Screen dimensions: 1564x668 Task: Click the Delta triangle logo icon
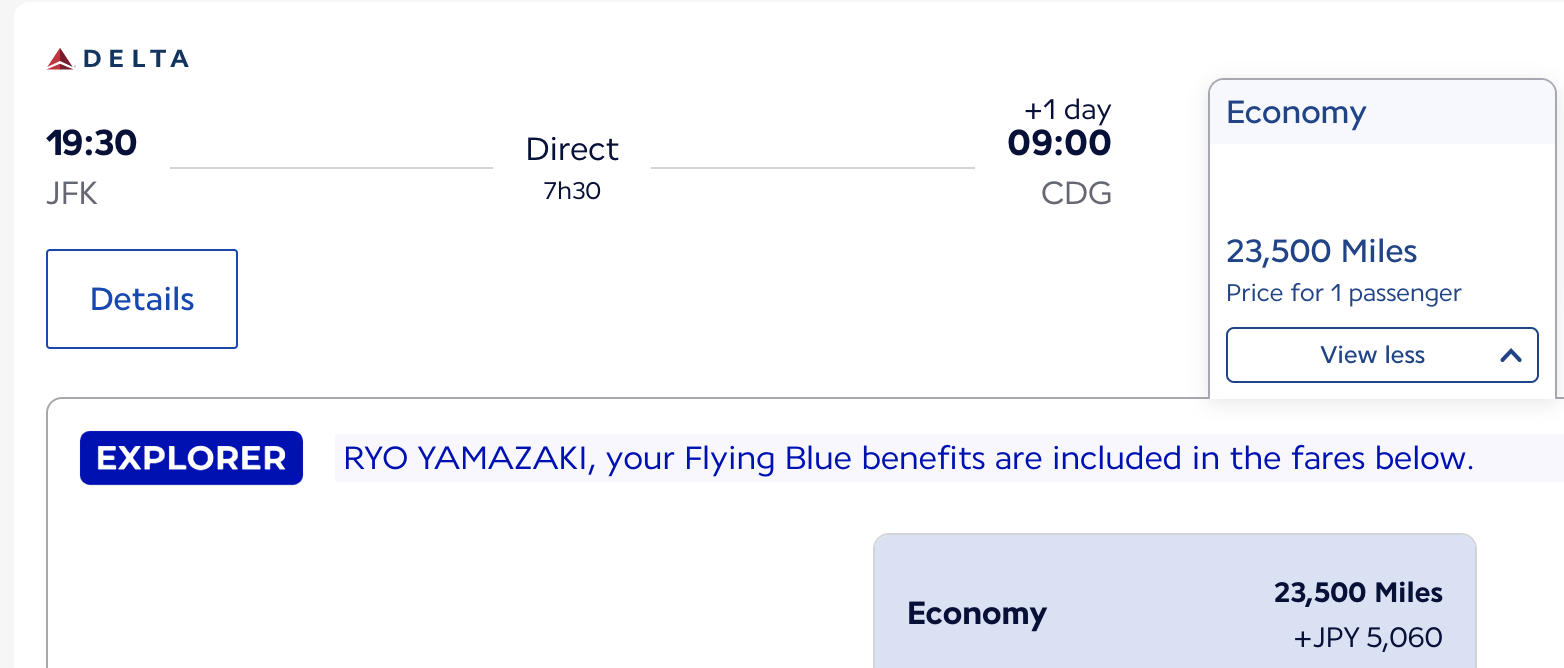coord(61,60)
